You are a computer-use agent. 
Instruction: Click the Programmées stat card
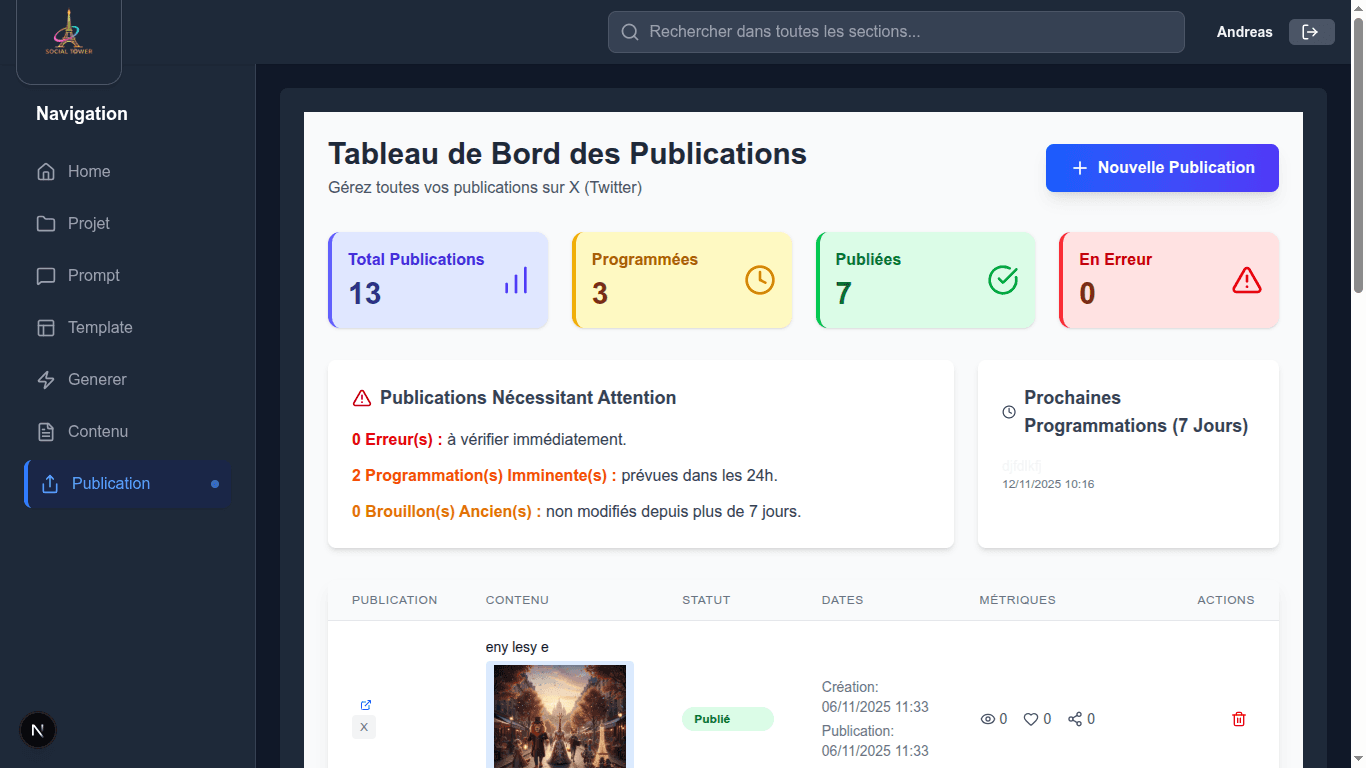tap(682, 280)
